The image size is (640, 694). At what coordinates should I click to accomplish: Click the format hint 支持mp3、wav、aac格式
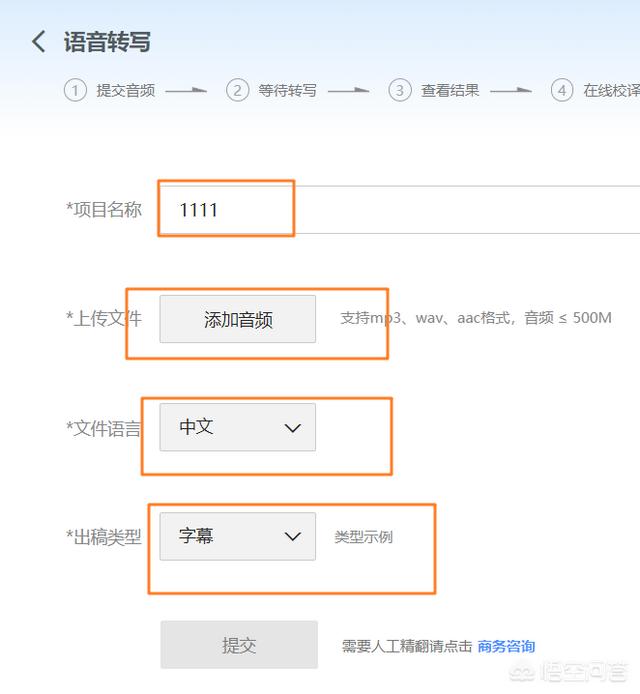coord(476,318)
